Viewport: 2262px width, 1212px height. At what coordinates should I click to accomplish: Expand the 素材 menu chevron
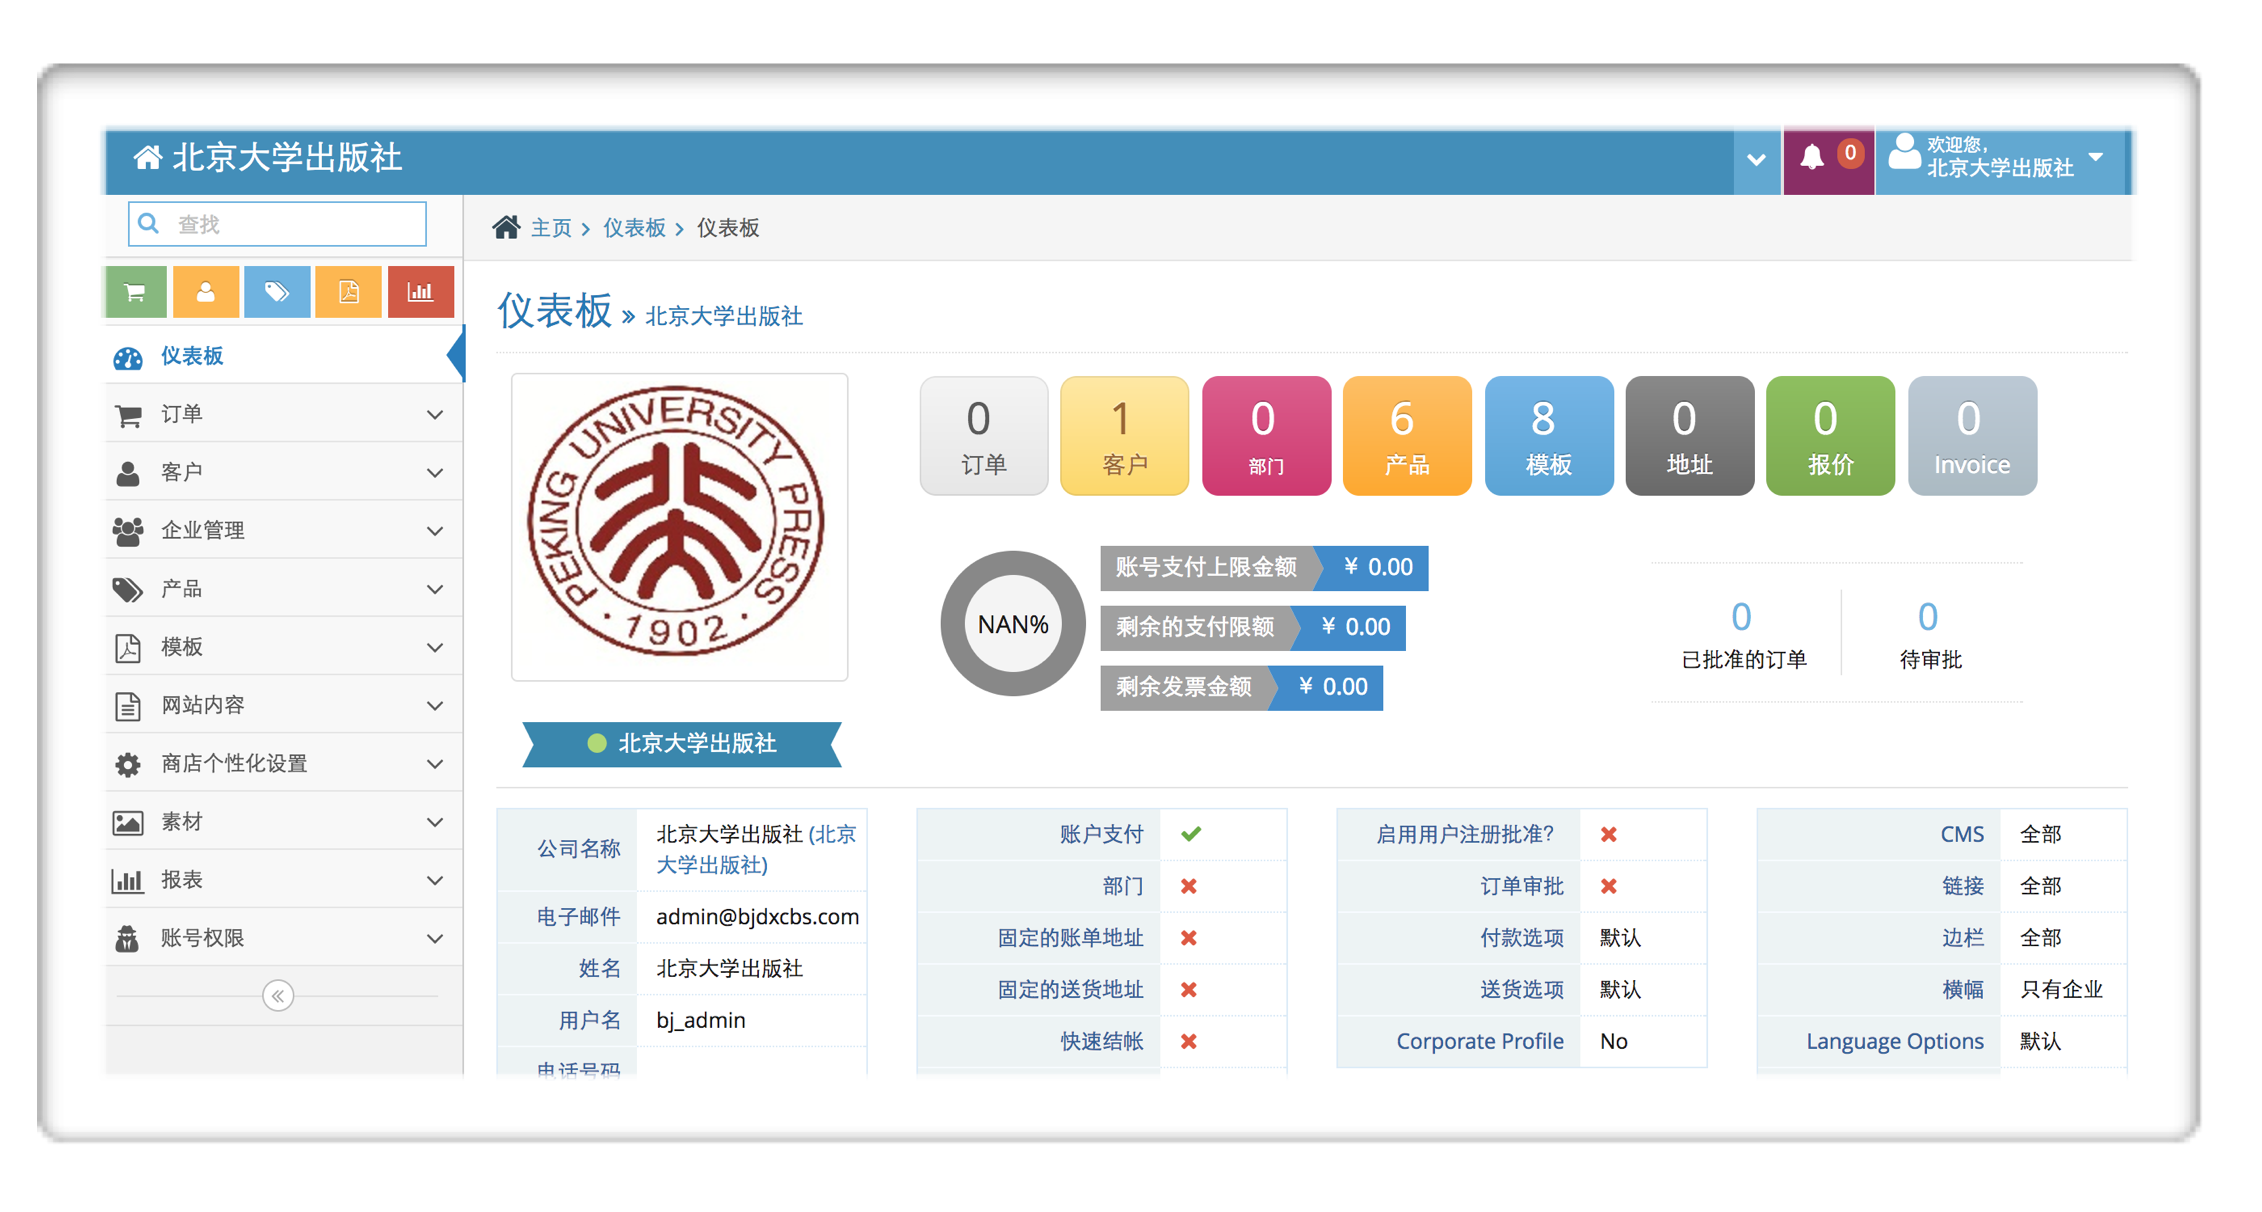(435, 822)
